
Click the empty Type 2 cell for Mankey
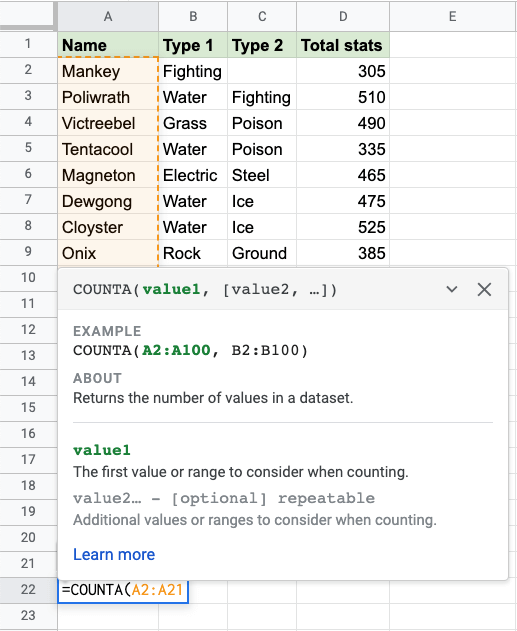tap(262, 71)
